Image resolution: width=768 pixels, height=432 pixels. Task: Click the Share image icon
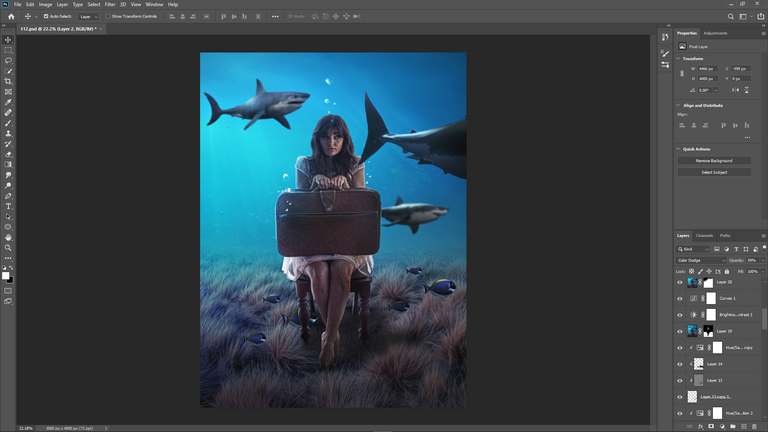(x=761, y=17)
